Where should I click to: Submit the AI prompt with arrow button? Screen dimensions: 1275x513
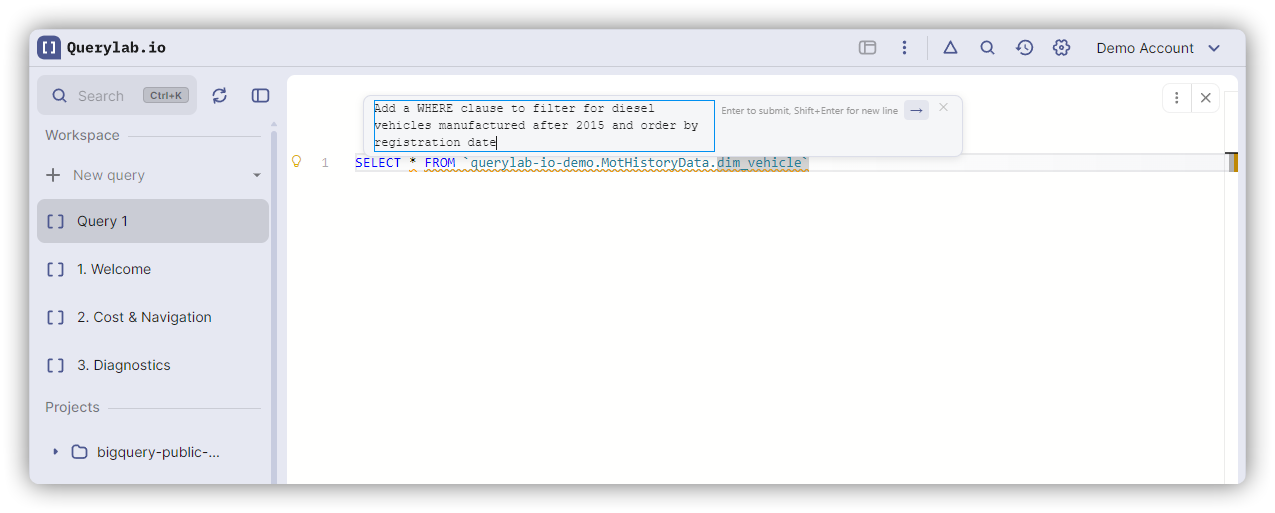[x=916, y=110]
